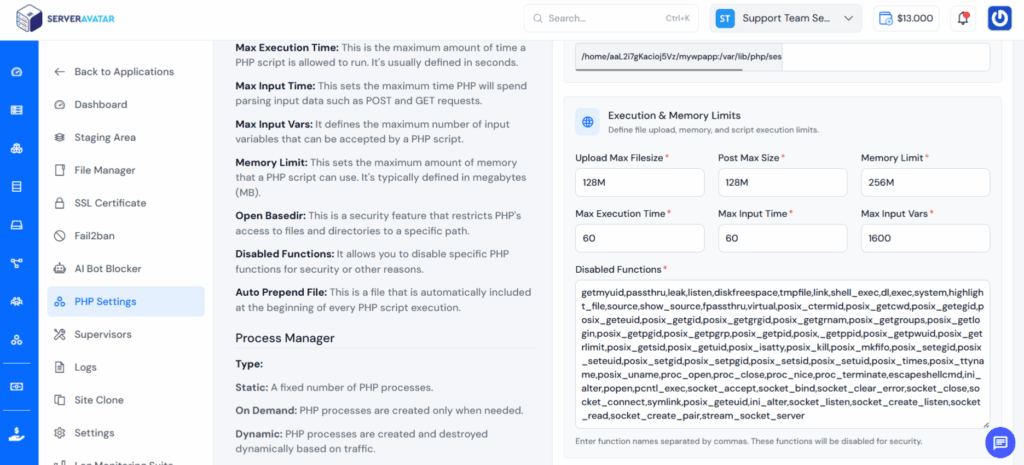Click the Process Manager heading
1024x465 pixels.
[x=285, y=338]
